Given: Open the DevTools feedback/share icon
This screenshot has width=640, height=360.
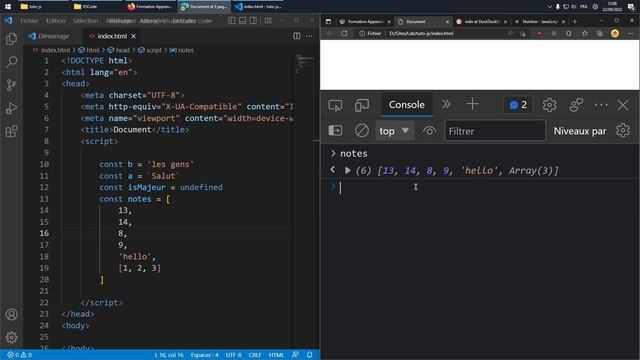Looking at the screenshot, I should point(576,105).
